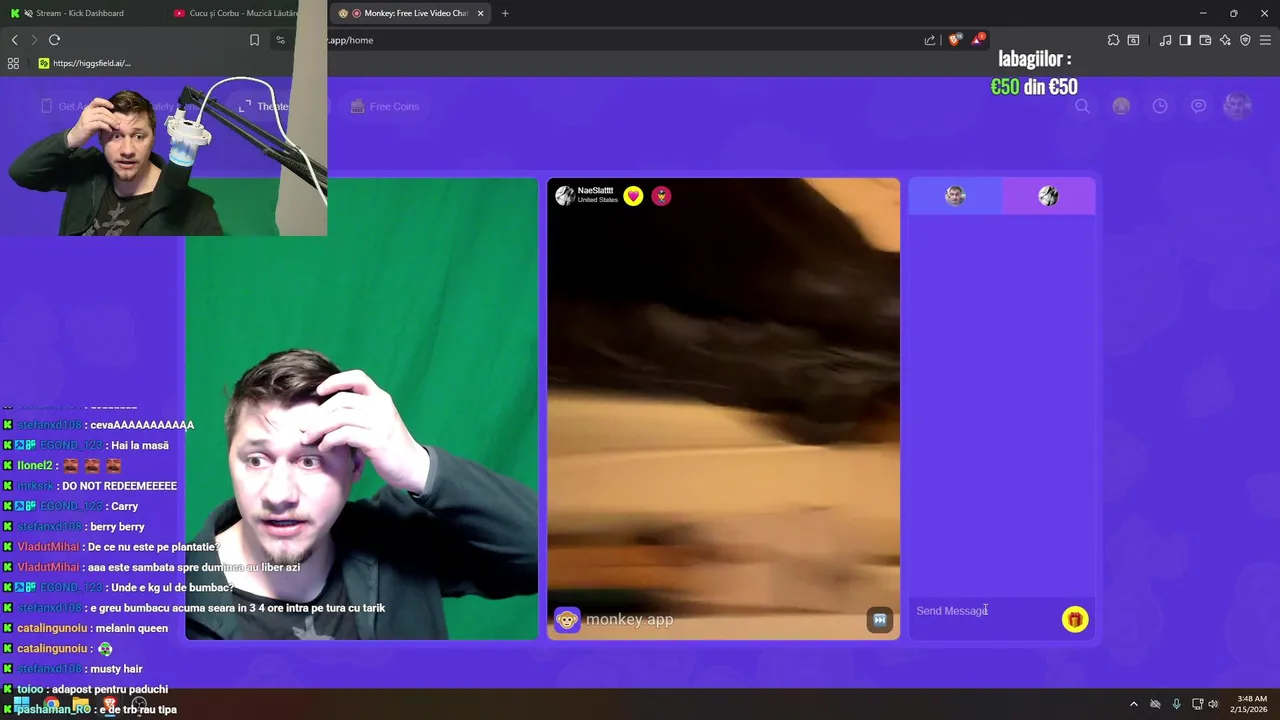Close the Monkey browser tab
The image size is (1280, 720).
(481, 13)
